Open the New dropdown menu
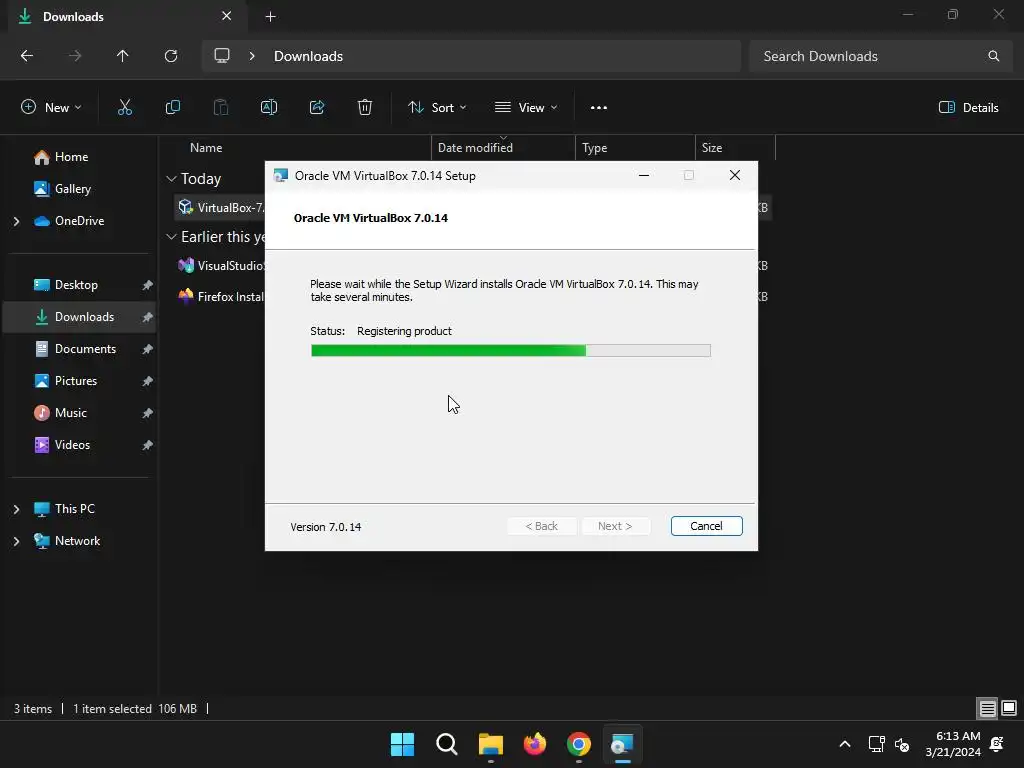The height and width of the screenshot is (768, 1024). (x=51, y=108)
